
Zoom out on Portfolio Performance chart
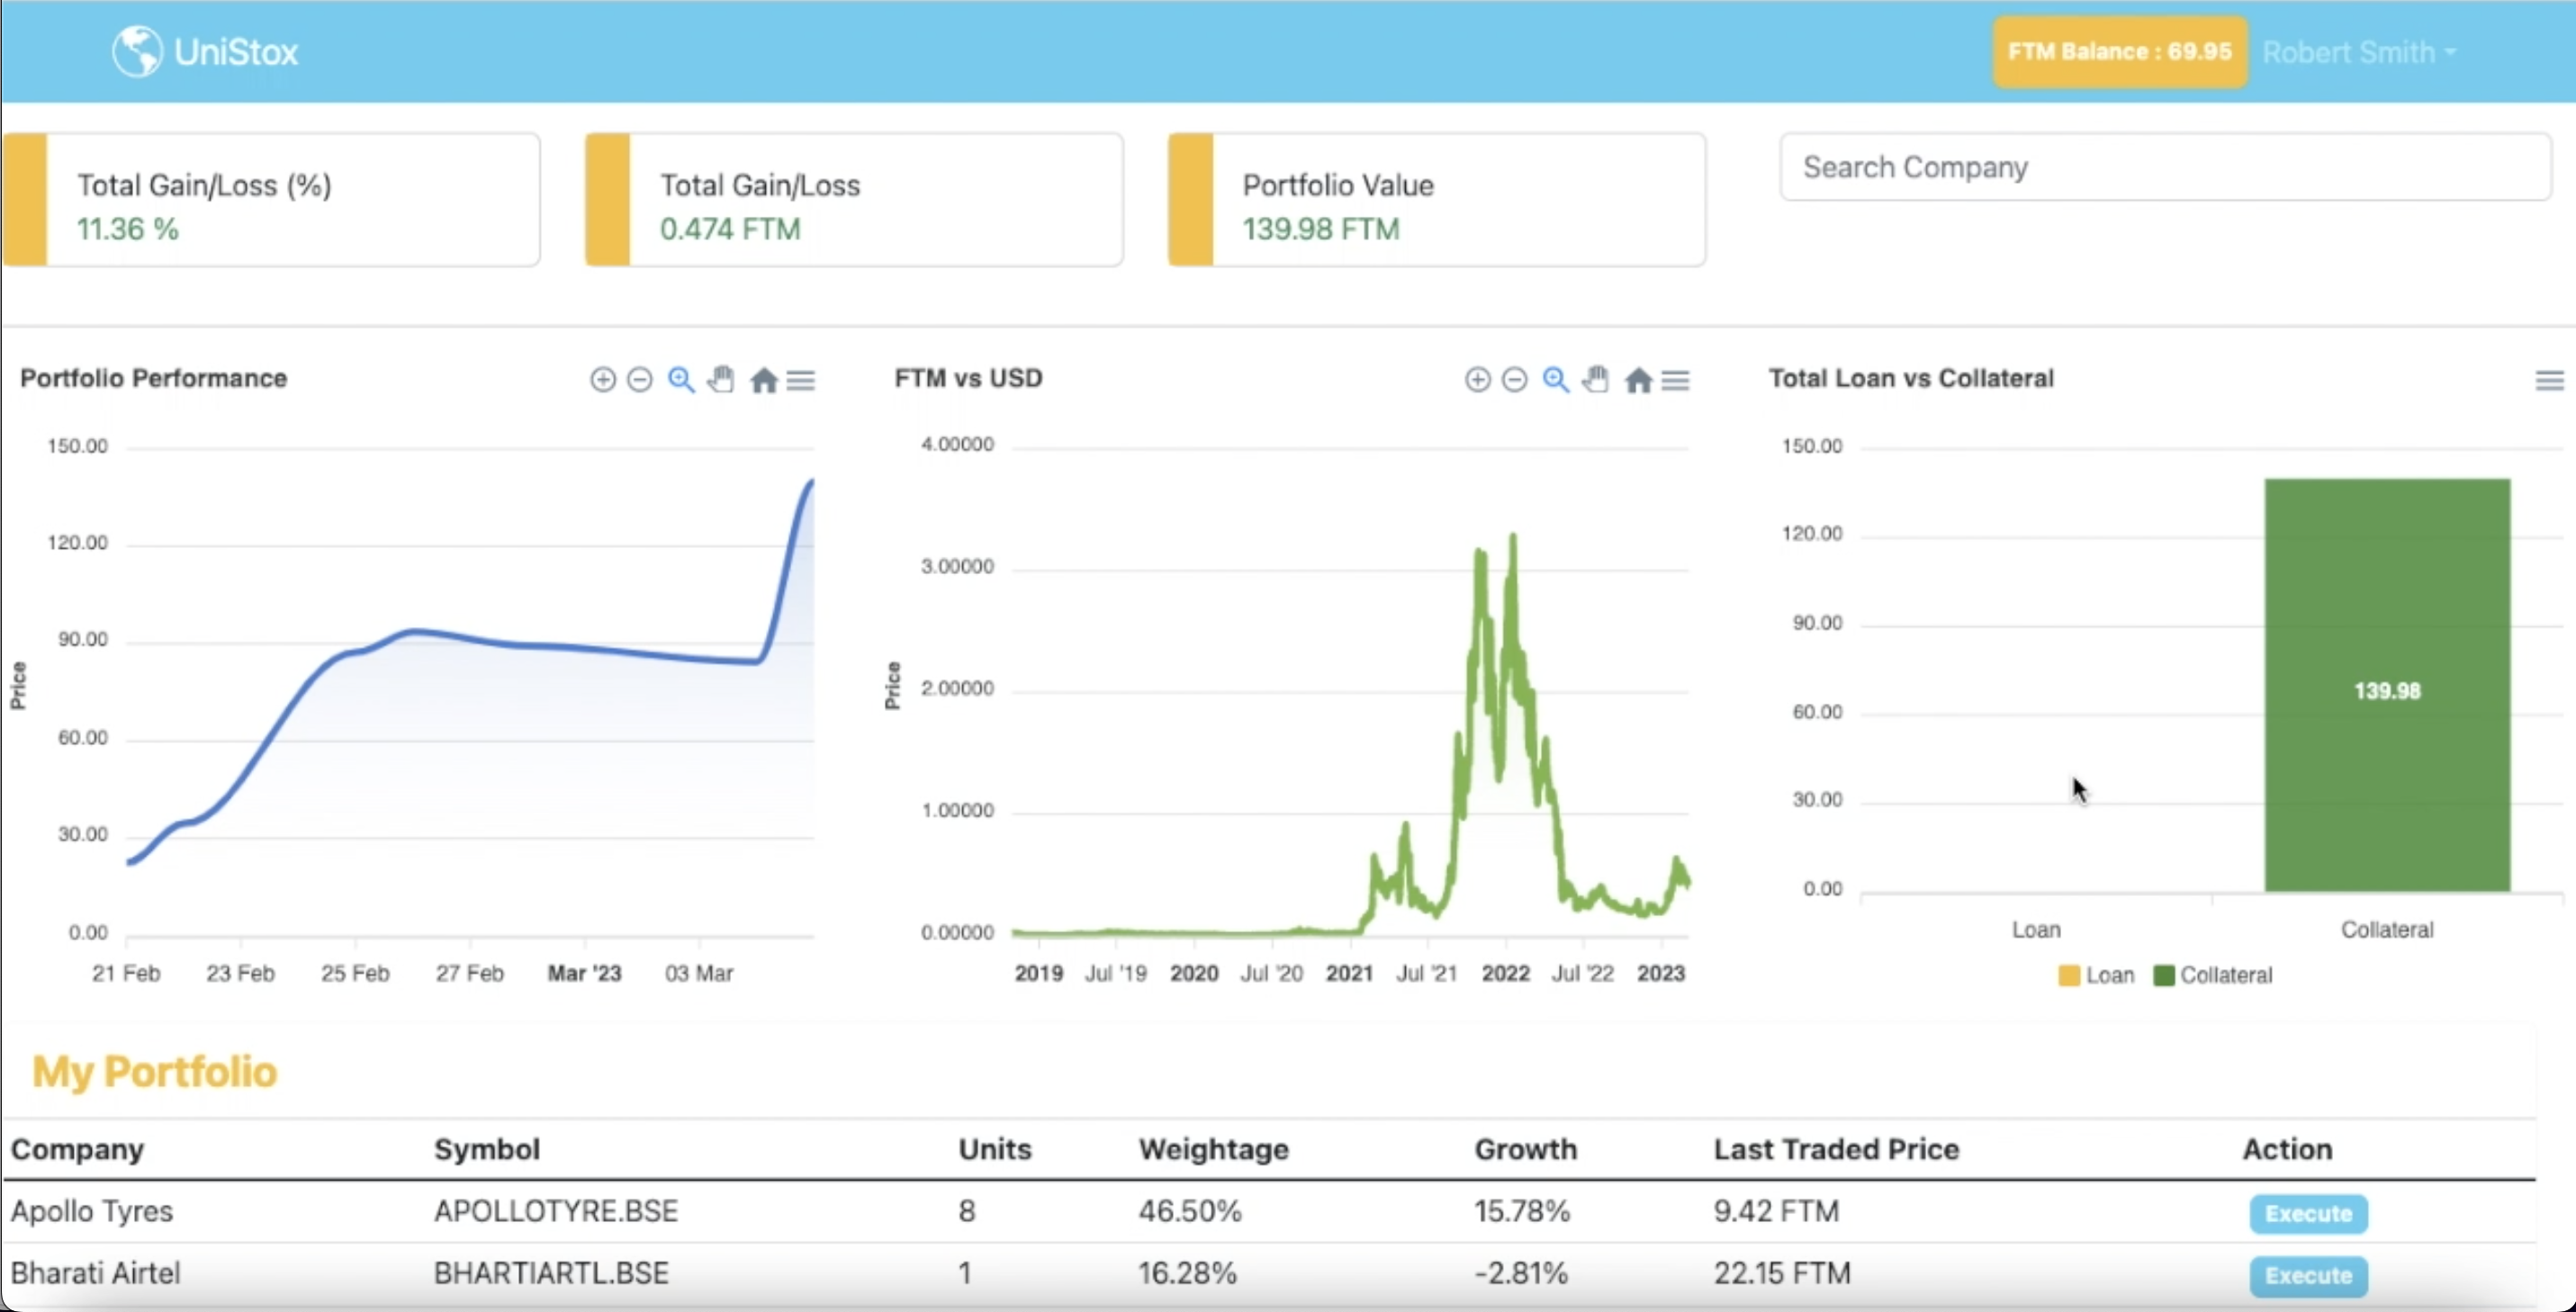[x=640, y=380]
